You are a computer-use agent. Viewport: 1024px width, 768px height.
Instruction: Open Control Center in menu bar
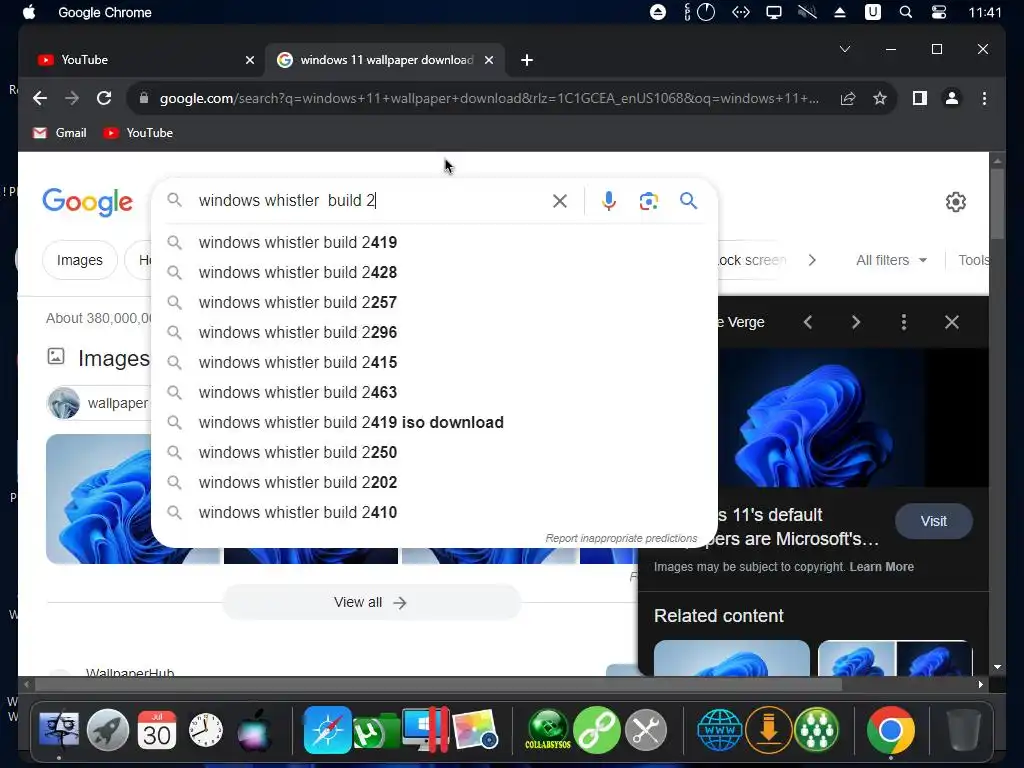tap(939, 12)
